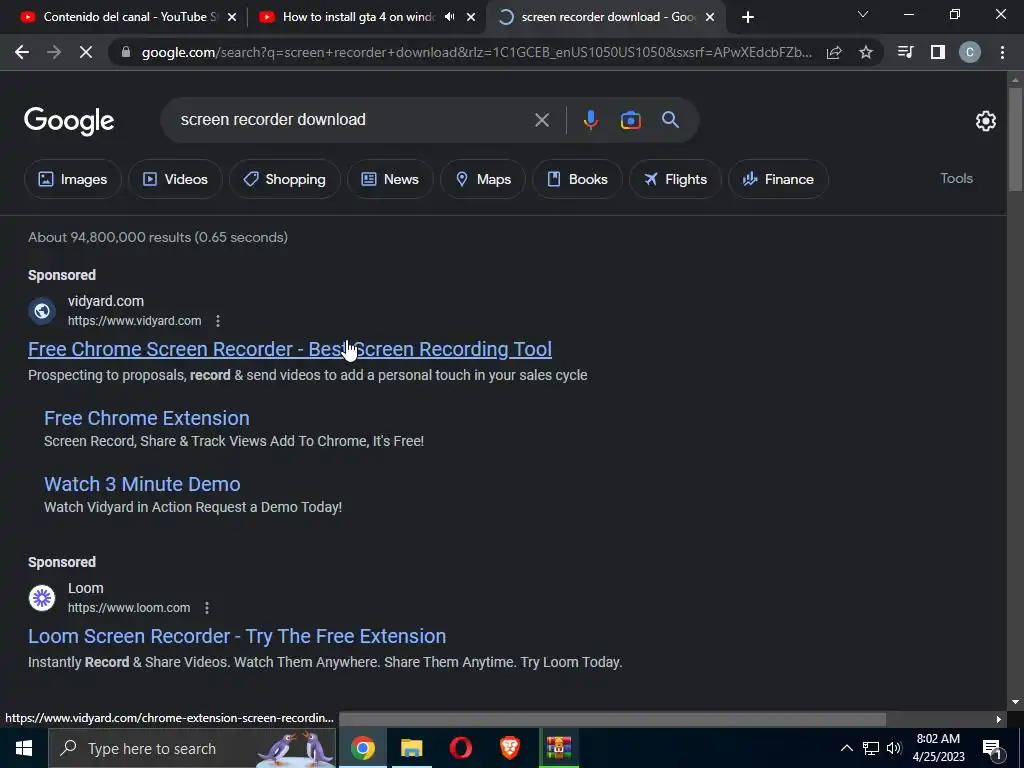Image resolution: width=1024 pixels, height=768 pixels.
Task: Filter results by Flights
Action: point(675,179)
